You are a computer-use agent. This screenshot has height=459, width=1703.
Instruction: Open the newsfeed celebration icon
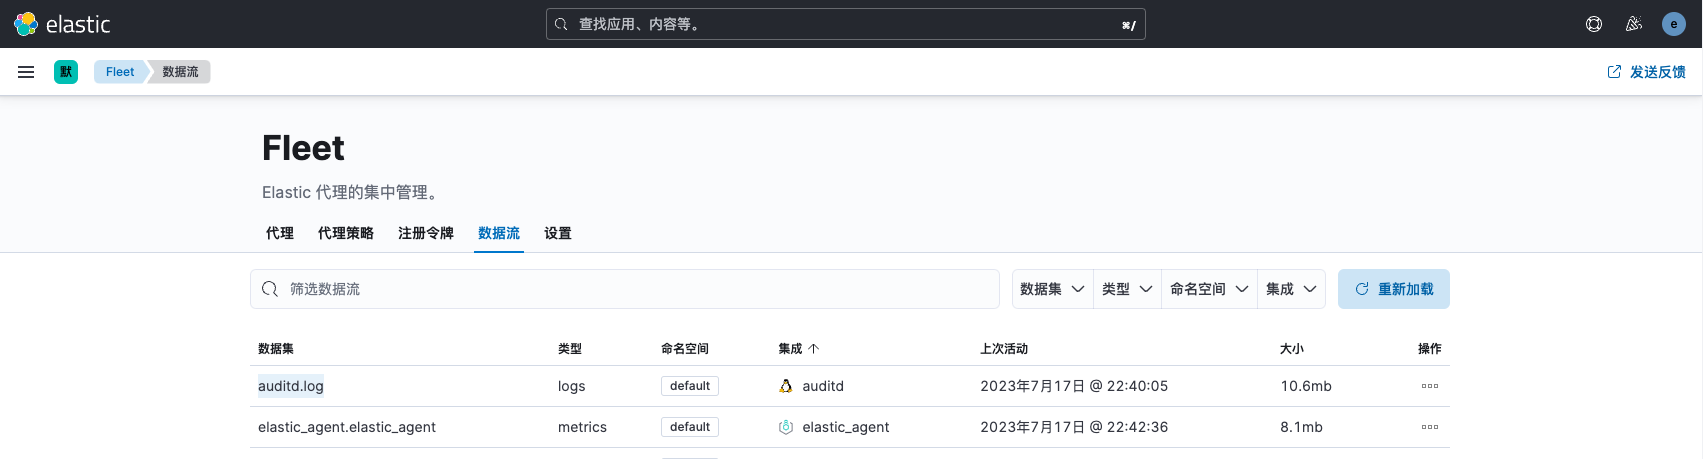(1634, 24)
